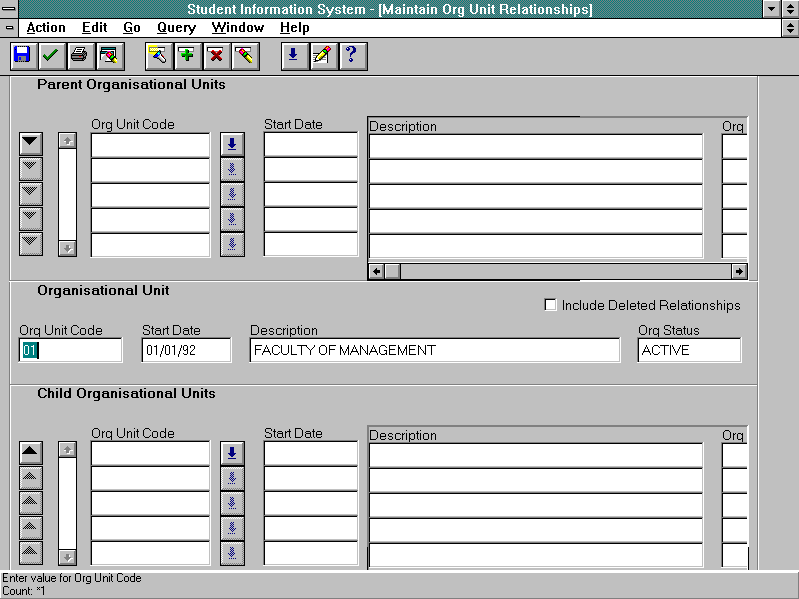Click the black down triangle in first parent row
Image resolution: width=799 pixels, height=599 pixels.
31,144
